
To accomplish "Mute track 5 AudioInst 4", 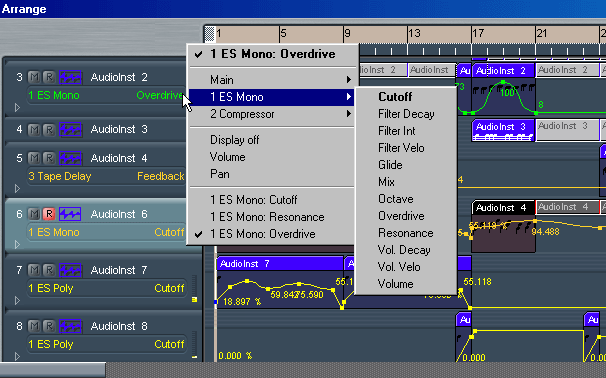I will 34,158.
